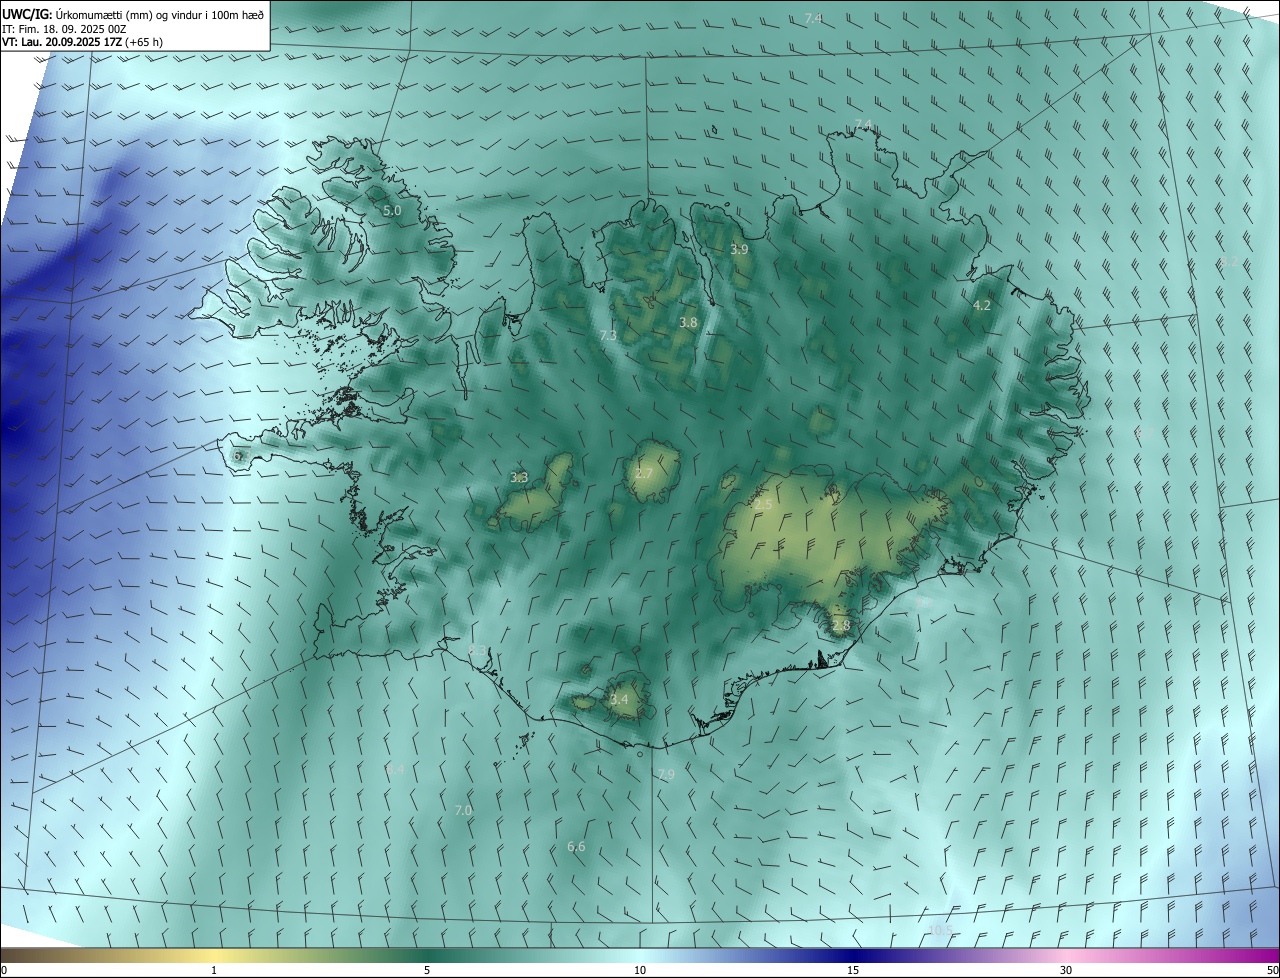Click the 2.5 value on the large glacier

click(x=763, y=506)
